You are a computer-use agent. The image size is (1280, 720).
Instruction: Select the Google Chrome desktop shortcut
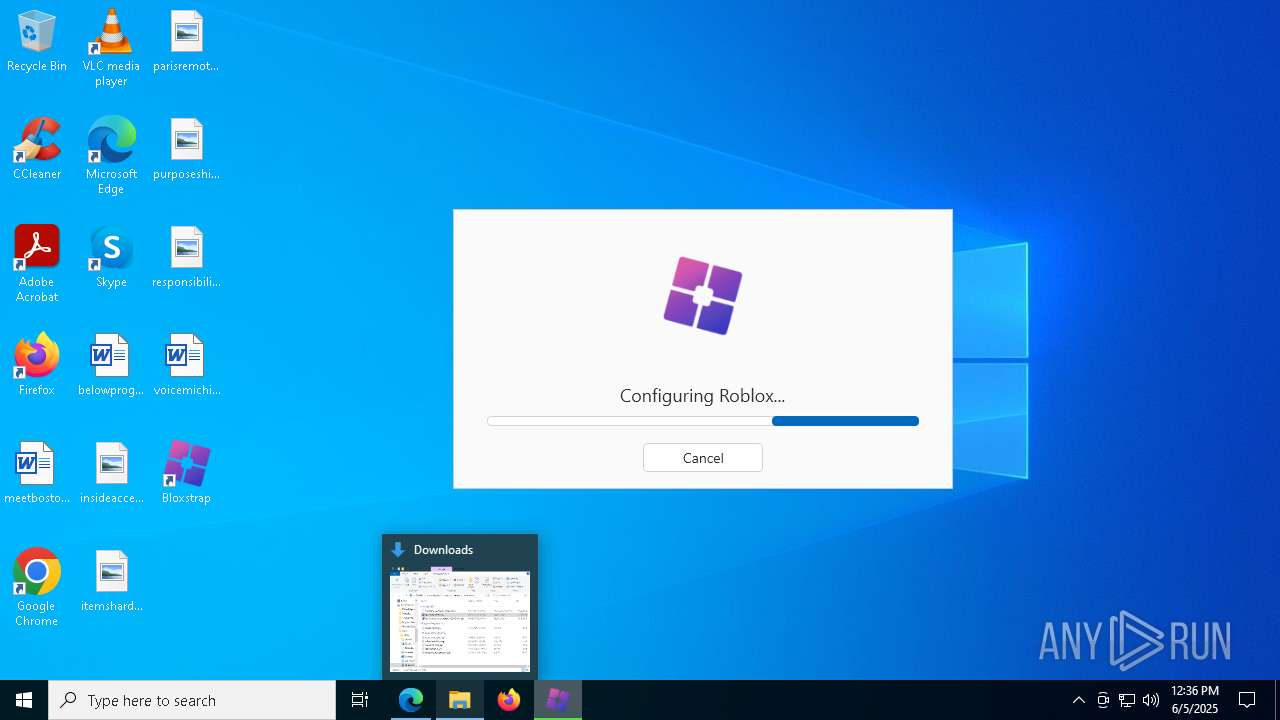point(37,588)
